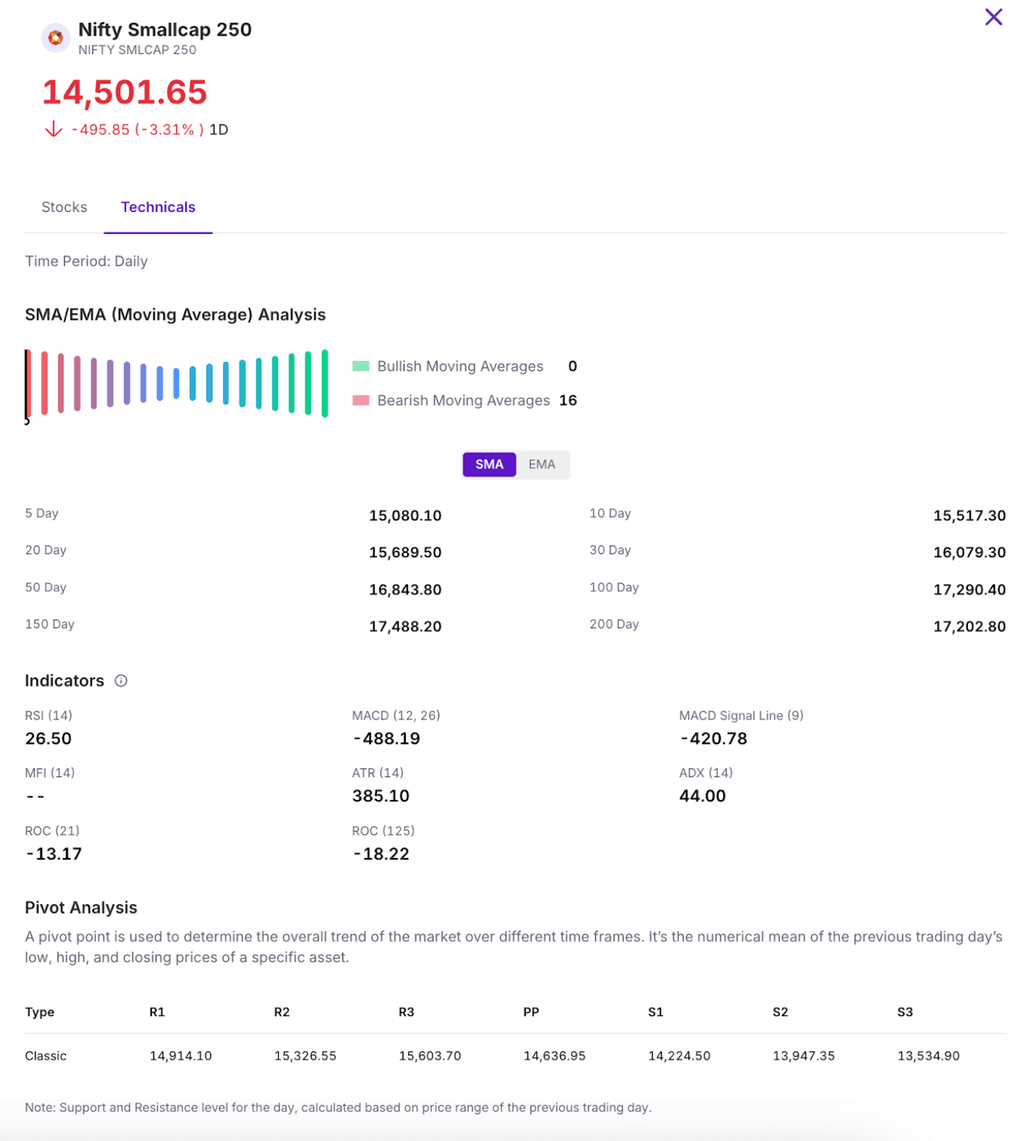This screenshot has height=1141, width=1024.
Task: Click the 1D period label
Action: click(219, 129)
